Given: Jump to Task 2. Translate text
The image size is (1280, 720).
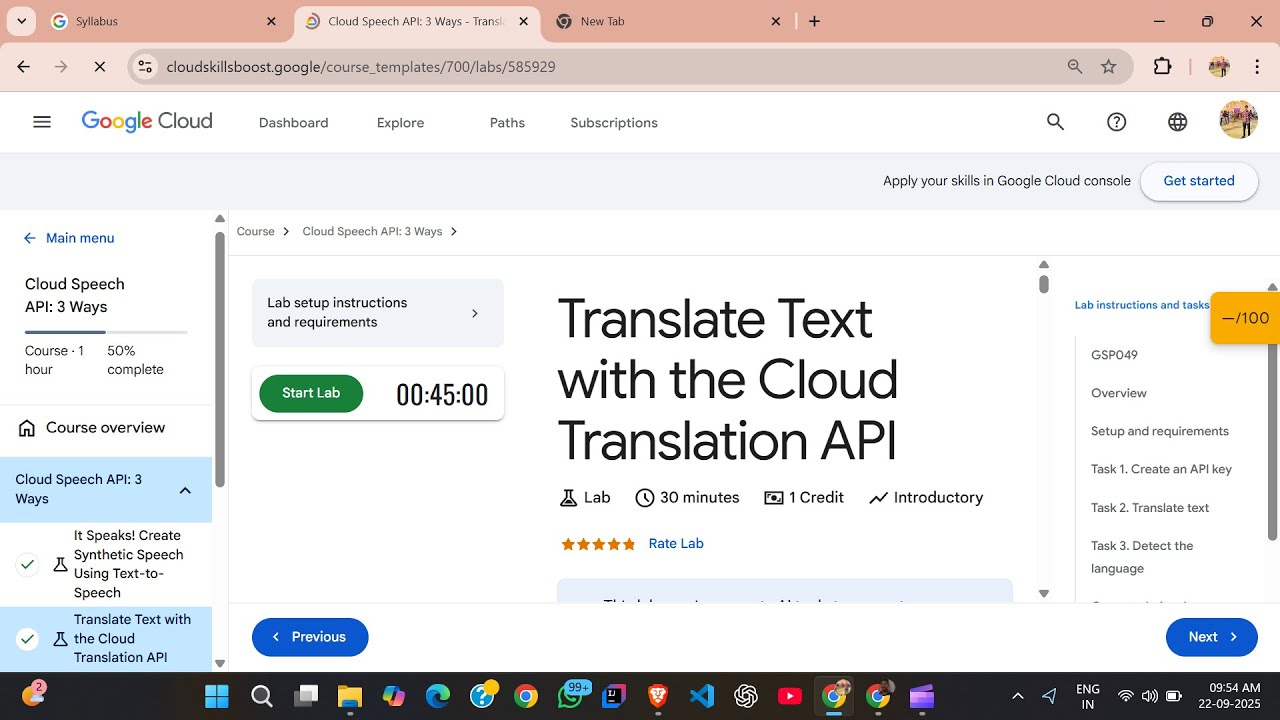Looking at the screenshot, I should tap(1150, 508).
